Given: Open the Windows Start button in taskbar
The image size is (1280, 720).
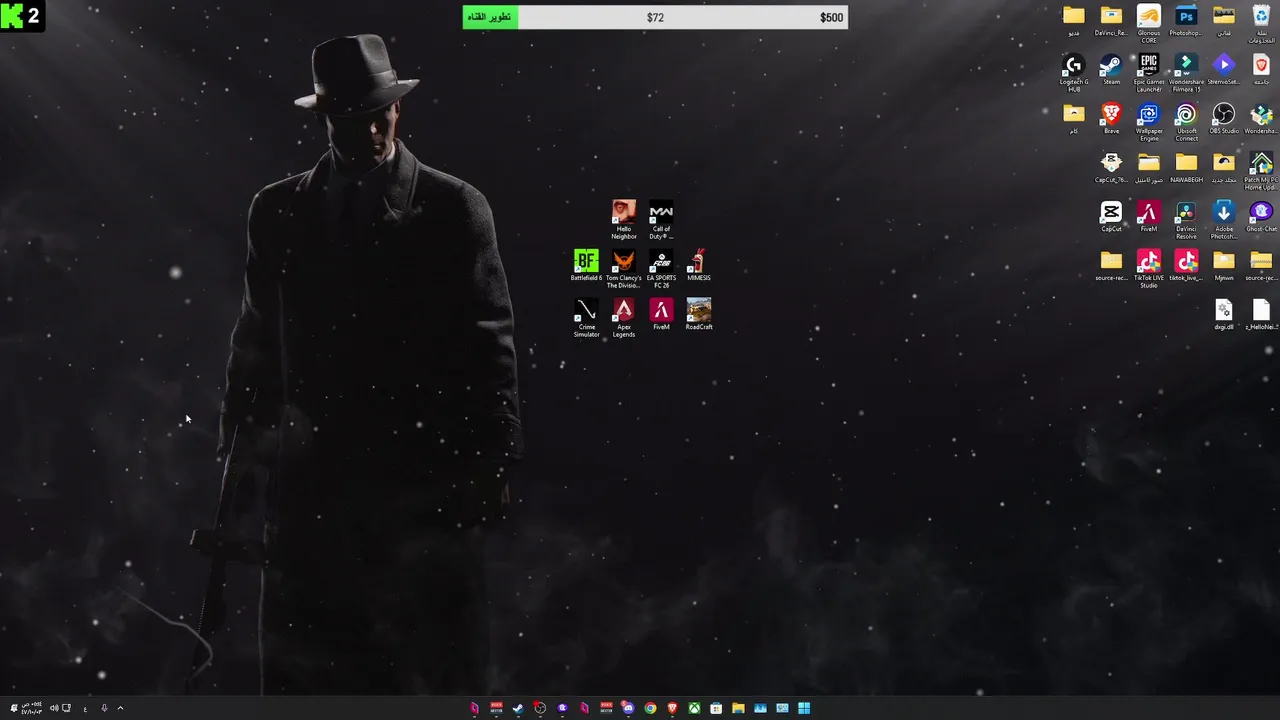Looking at the screenshot, I should tap(804, 708).
